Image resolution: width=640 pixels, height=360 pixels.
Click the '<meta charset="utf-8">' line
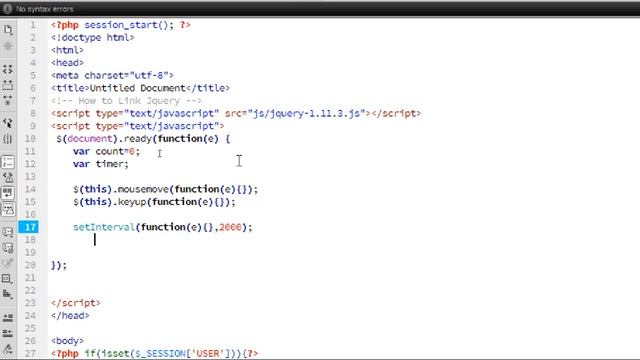[112, 76]
